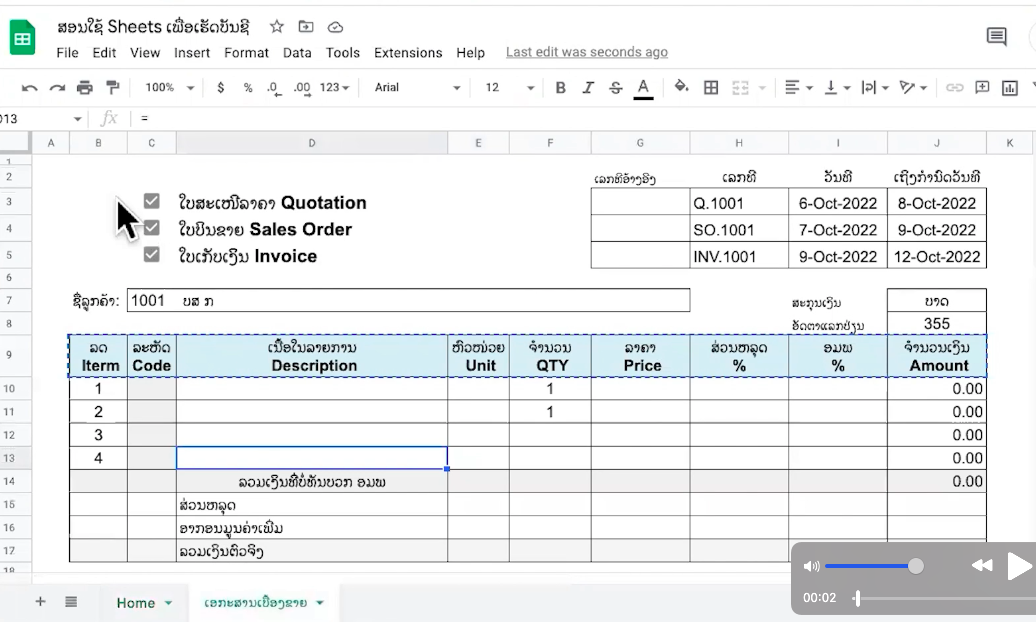Uncheck the Quotation checkbox
Image resolution: width=1036 pixels, height=622 pixels.
pyautogui.click(x=151, y=201)
